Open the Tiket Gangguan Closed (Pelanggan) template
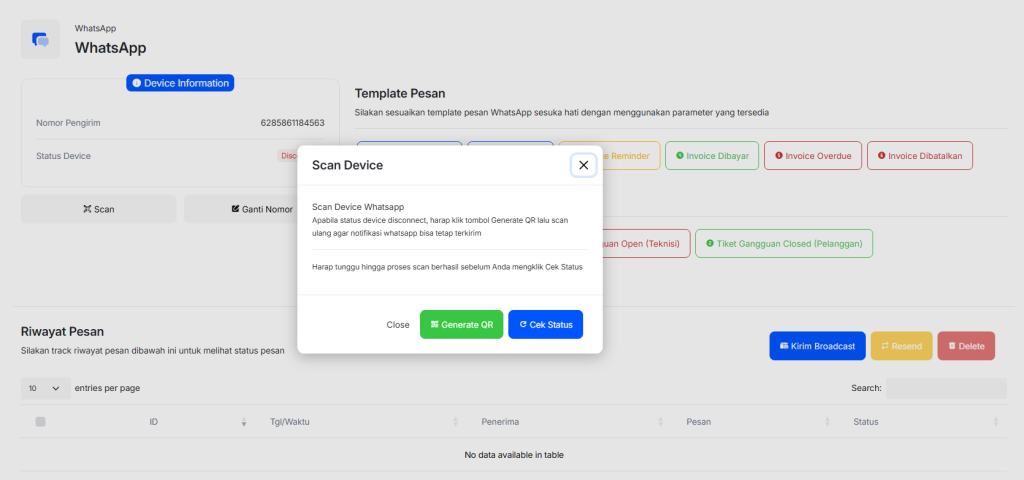This screenshot has width=1024, height=480. point(784,244)
